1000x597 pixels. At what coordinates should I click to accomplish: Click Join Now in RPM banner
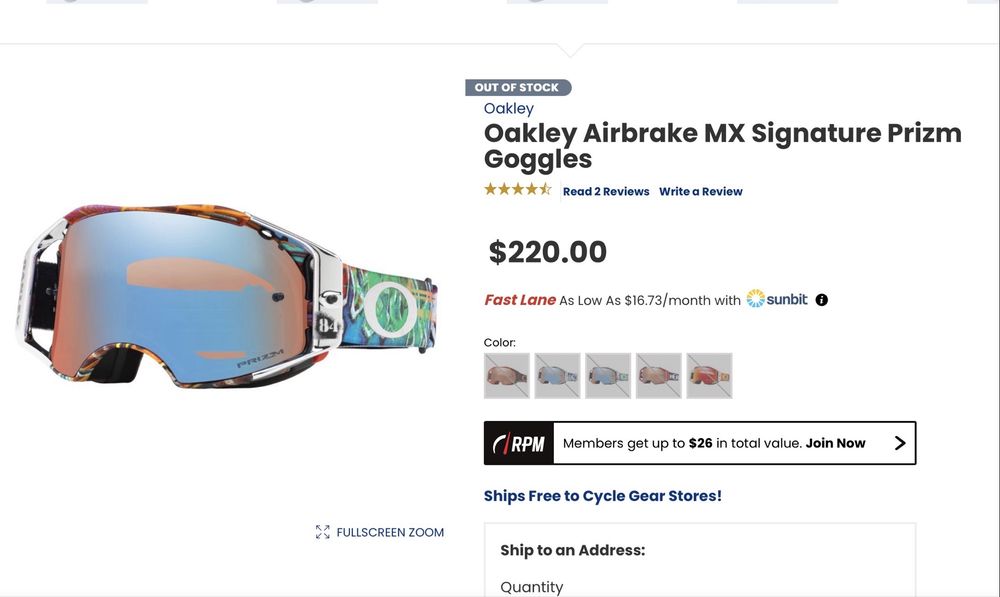coord(836,443)
